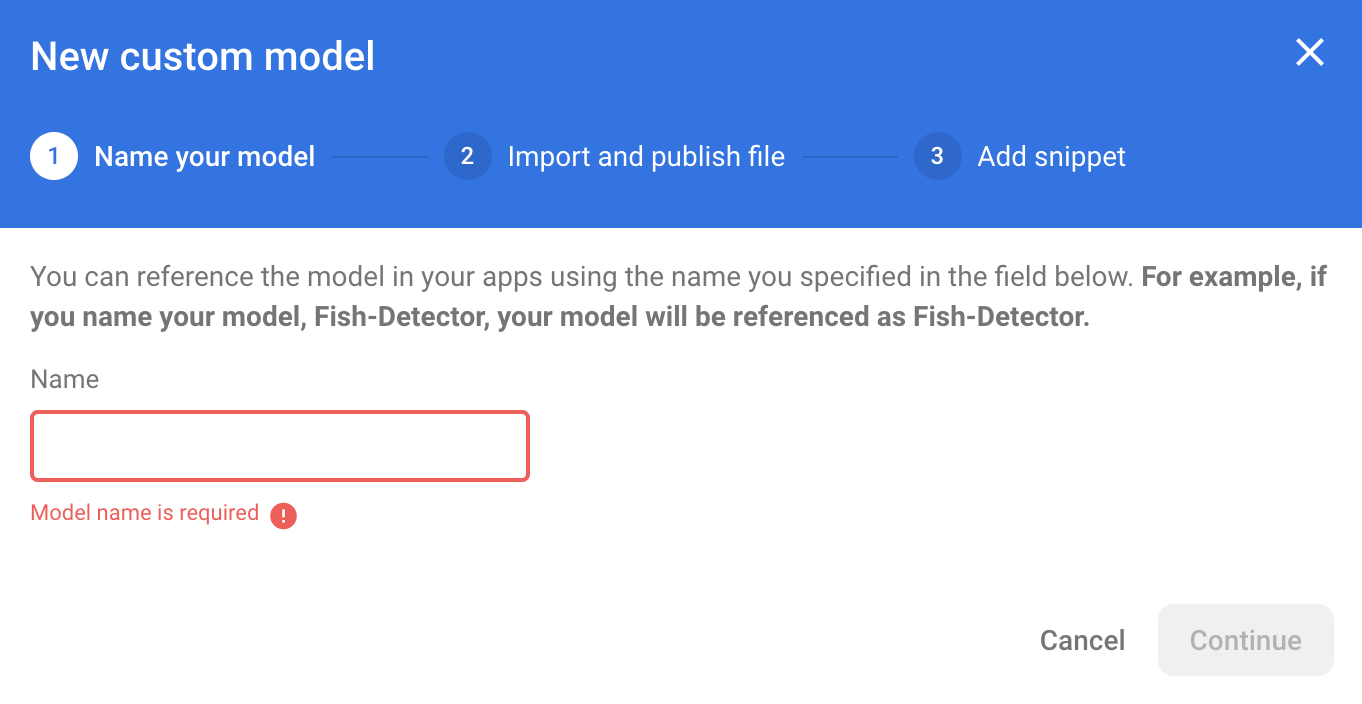Click the error badge after the validation message
1362x704 pixels.
[x=282, y=514]
